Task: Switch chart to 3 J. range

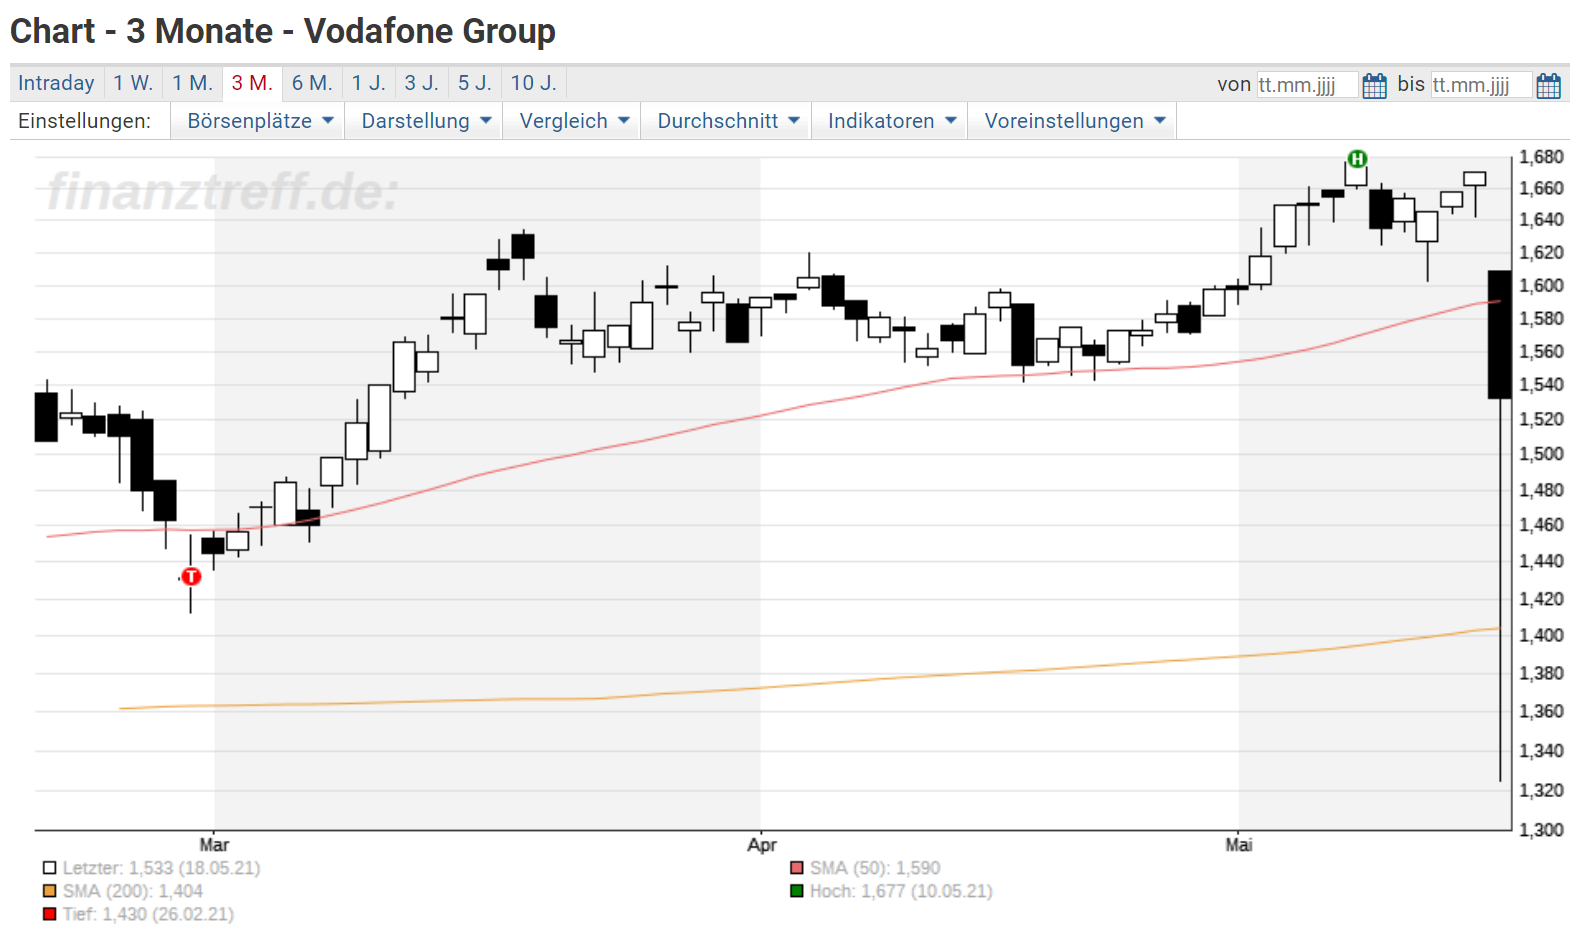Action: tap(421, 83)
